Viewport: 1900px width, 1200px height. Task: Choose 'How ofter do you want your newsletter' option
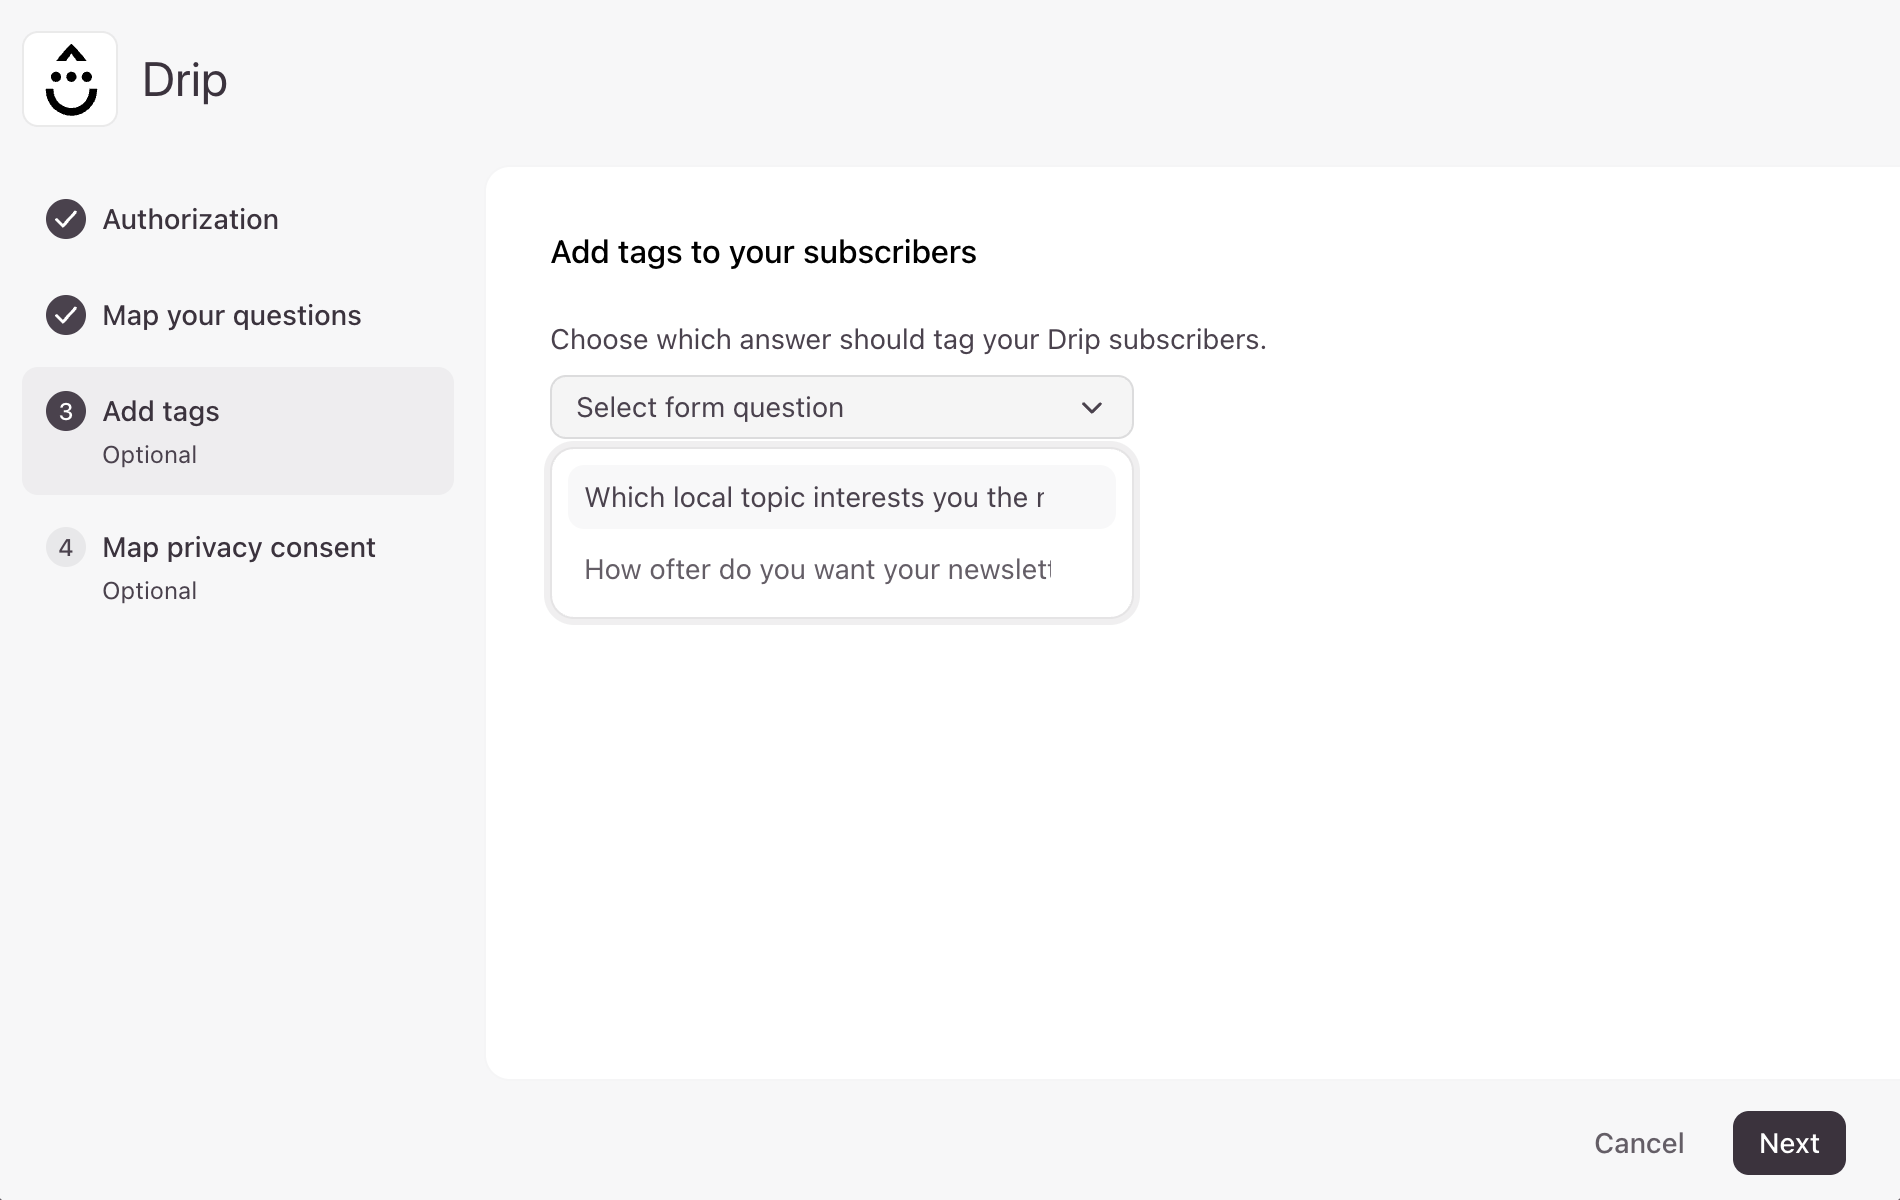(841, 569)
